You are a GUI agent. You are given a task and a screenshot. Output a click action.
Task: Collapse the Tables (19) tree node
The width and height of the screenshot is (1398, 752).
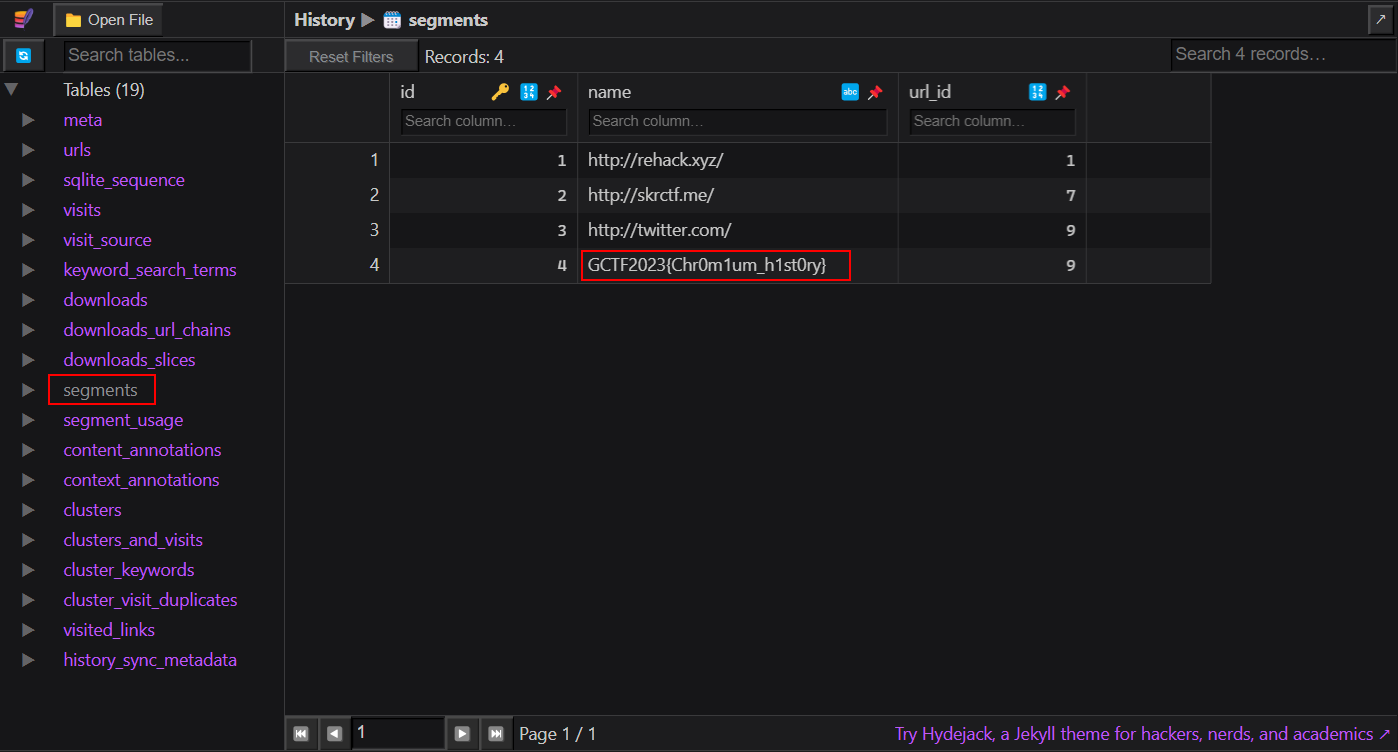click(12, 90)
